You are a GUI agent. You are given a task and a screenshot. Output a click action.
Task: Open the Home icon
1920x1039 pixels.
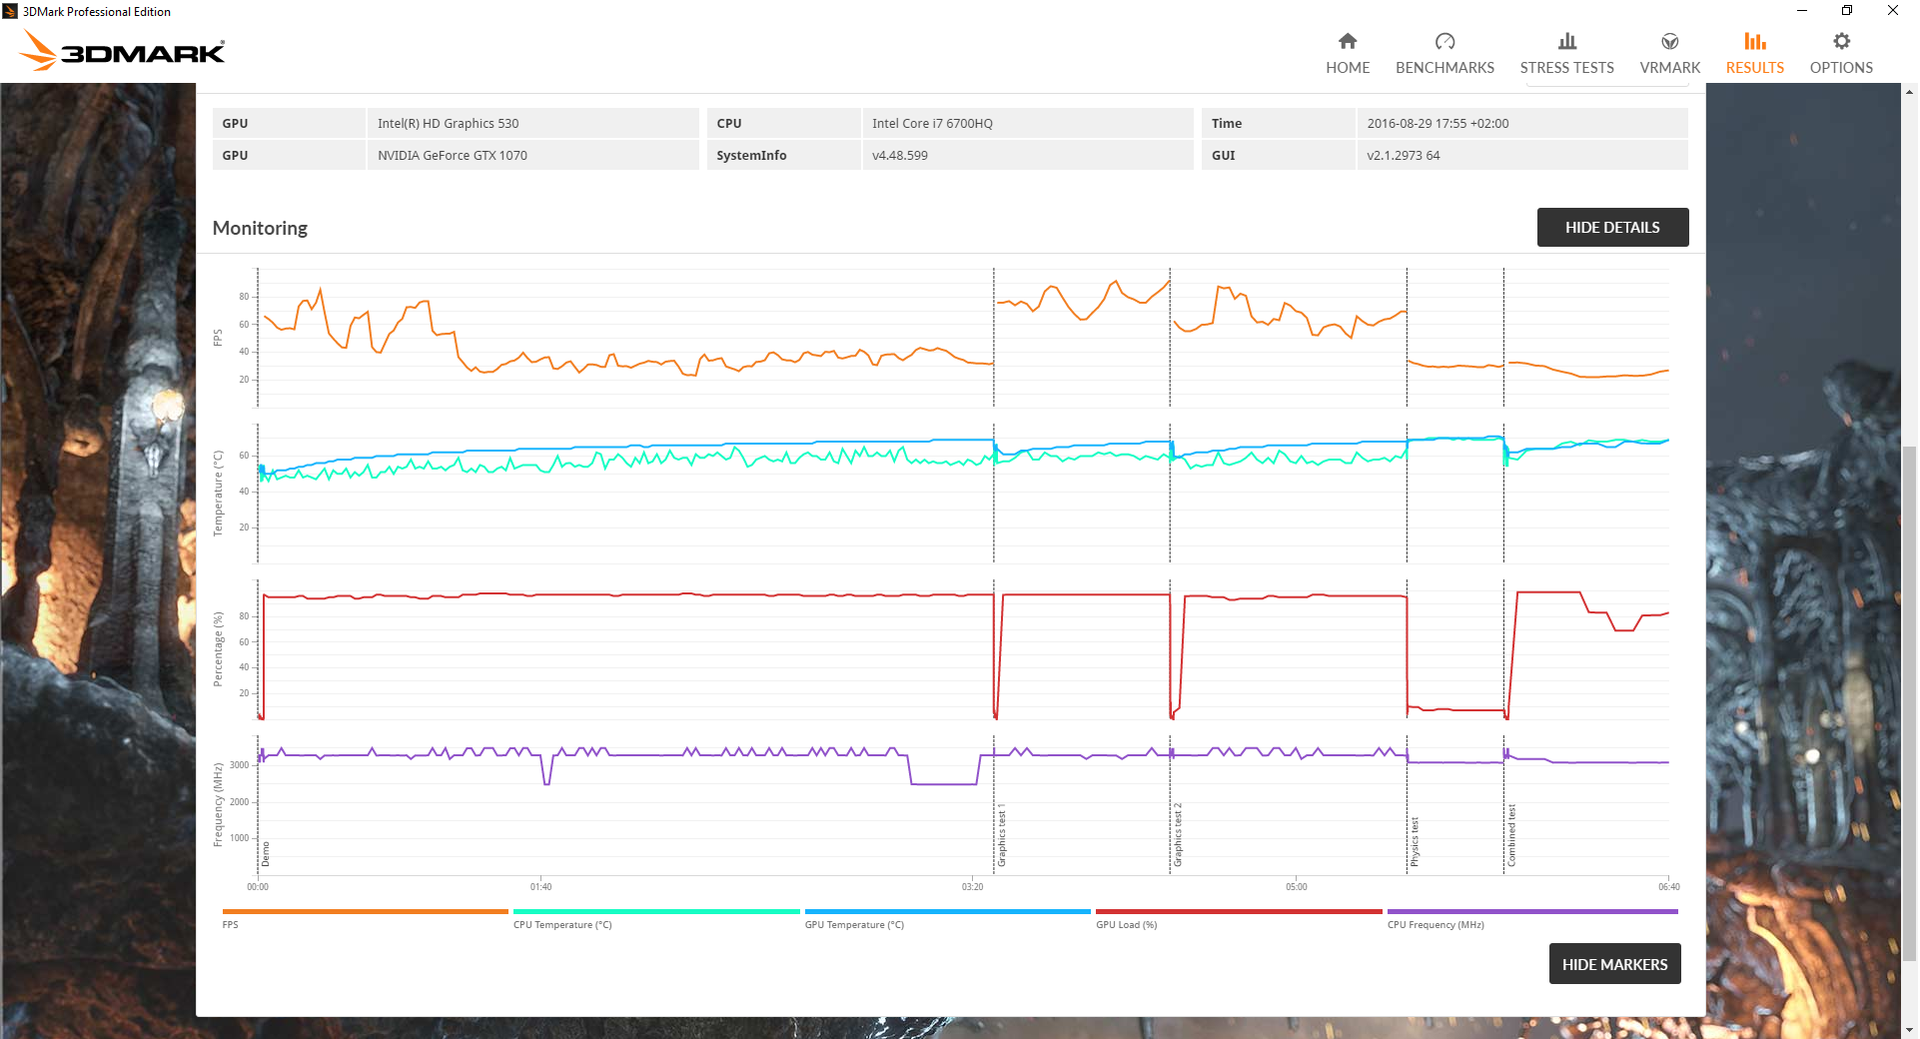tap(1347, 41)
